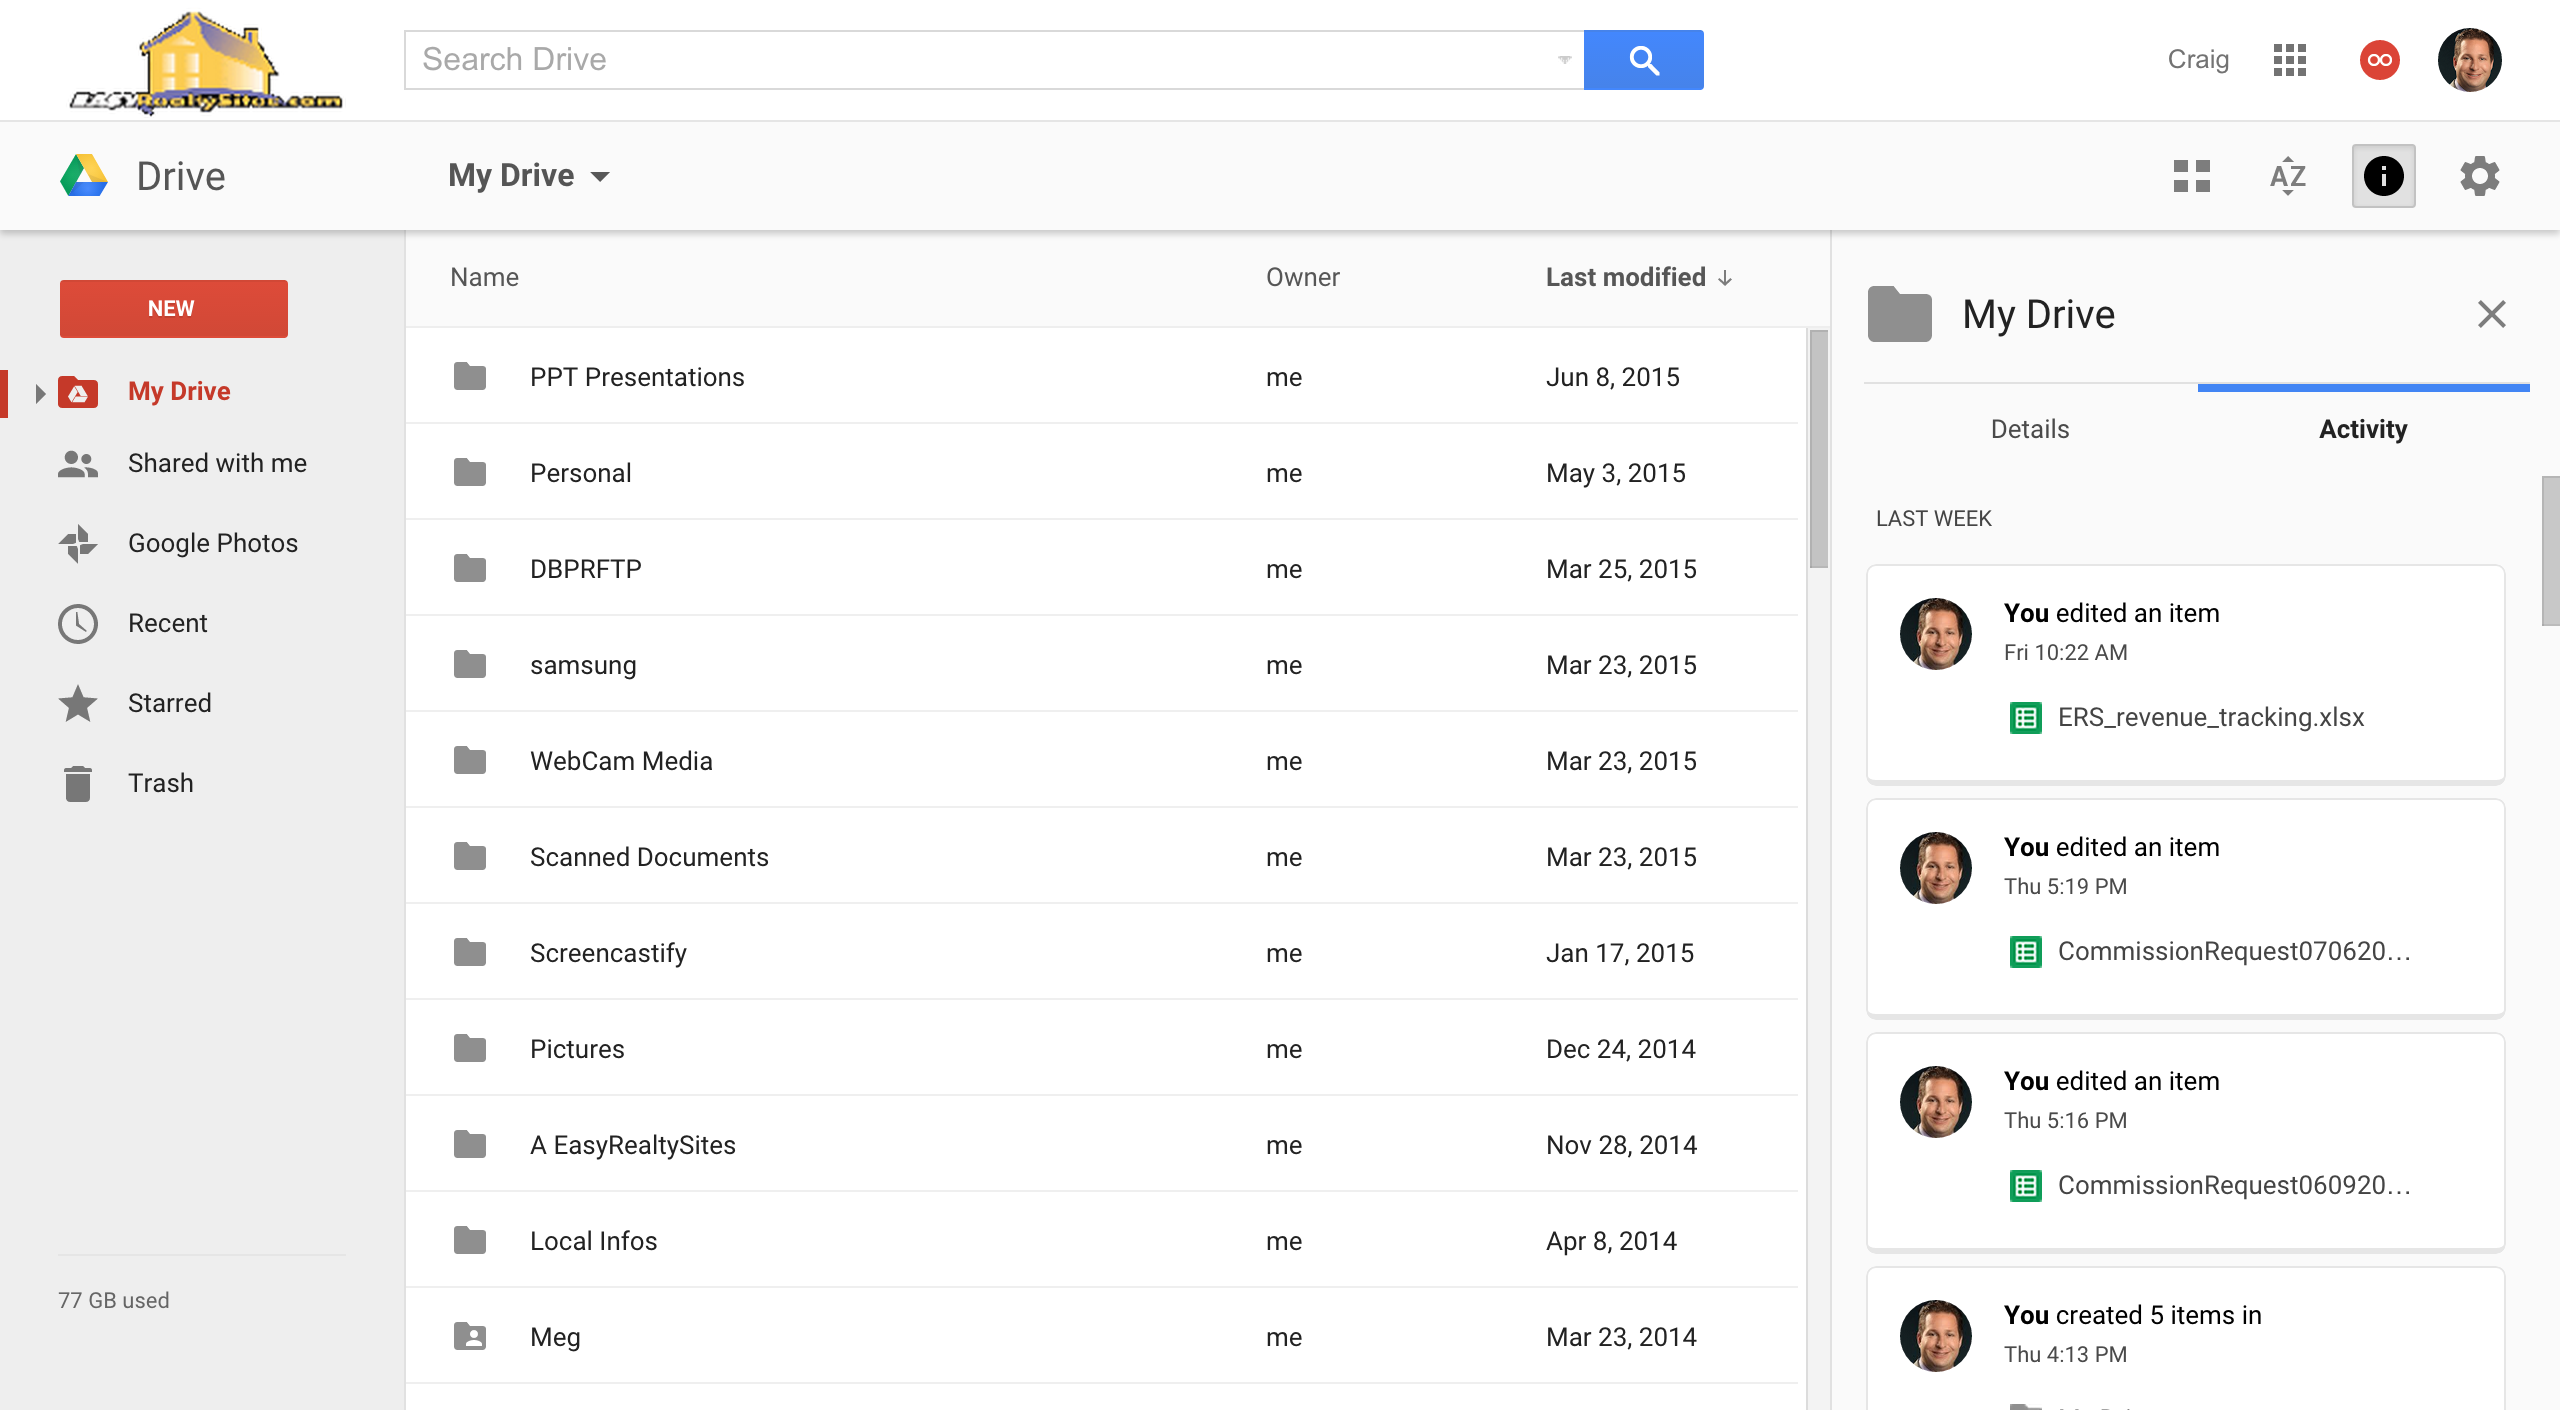Open the Trash from the sidebar
Screen dimensions: 2560x1410
(160, 782)
